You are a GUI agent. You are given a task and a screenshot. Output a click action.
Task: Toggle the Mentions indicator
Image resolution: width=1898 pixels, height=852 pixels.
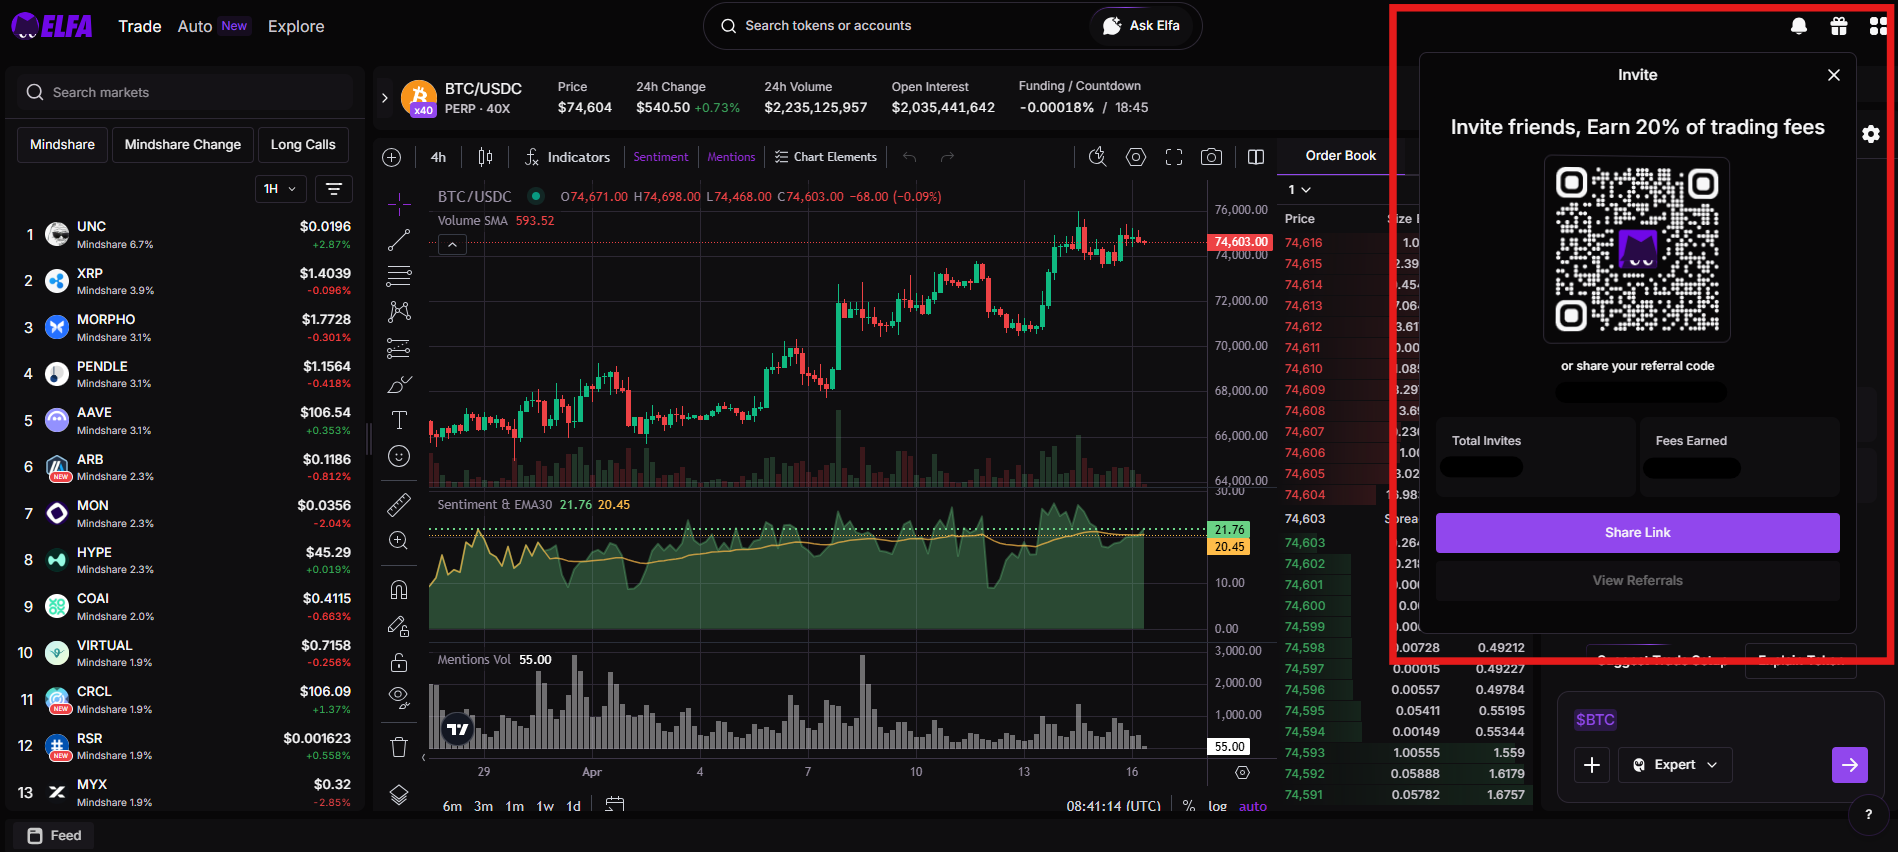click(x=731, y=157)
